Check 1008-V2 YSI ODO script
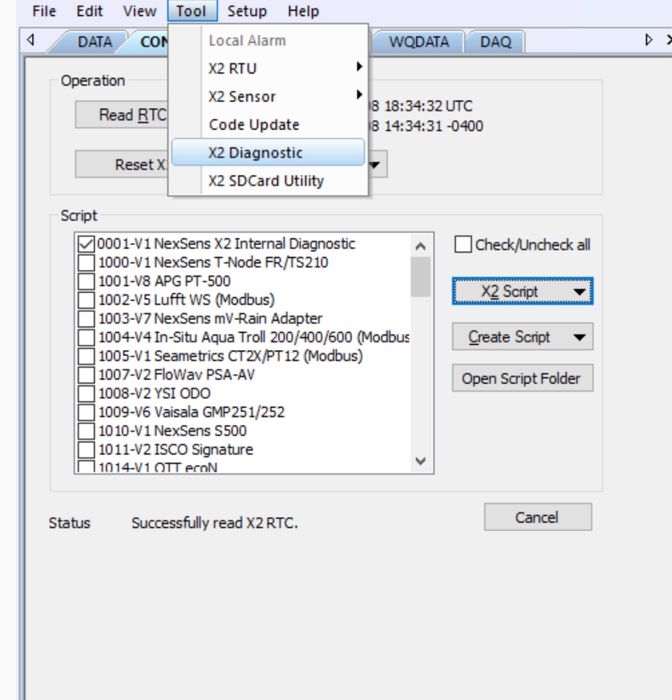The height and width of the screenshot is (700, 672). click(86, 394)
